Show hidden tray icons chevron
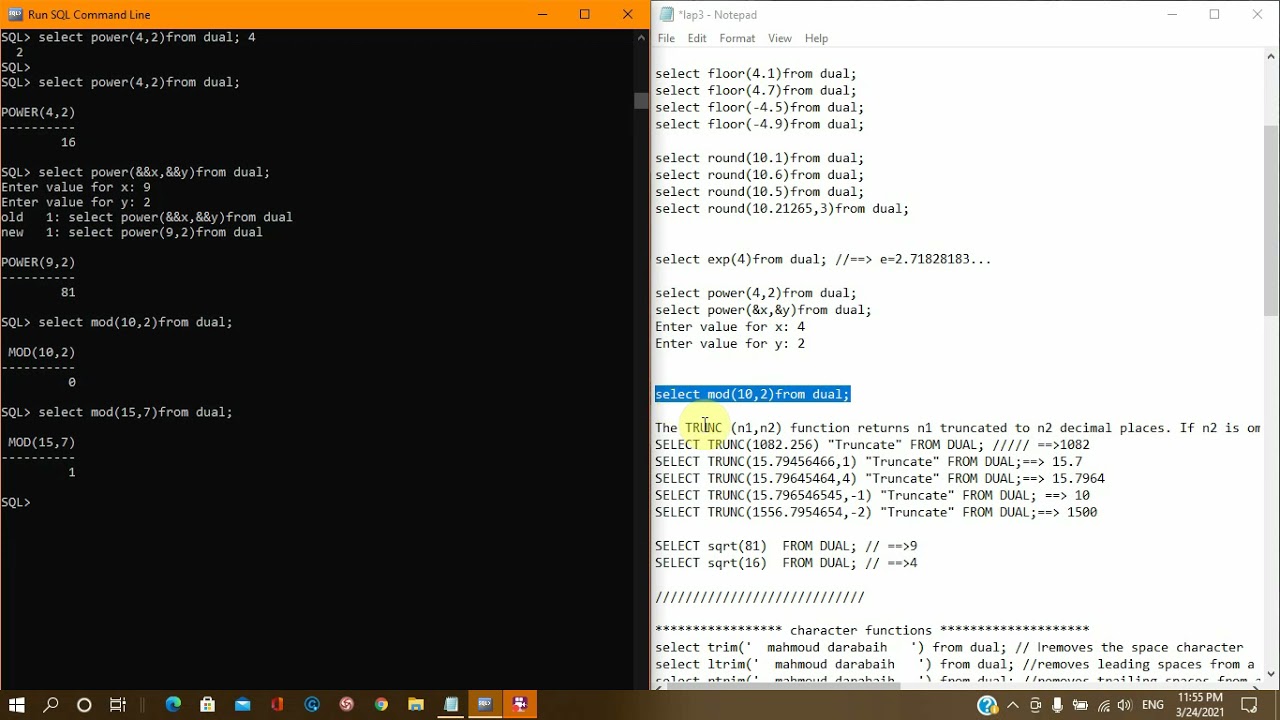Screen dimensions: 1280x720 pyautogui.click(x=1014, y=706)
